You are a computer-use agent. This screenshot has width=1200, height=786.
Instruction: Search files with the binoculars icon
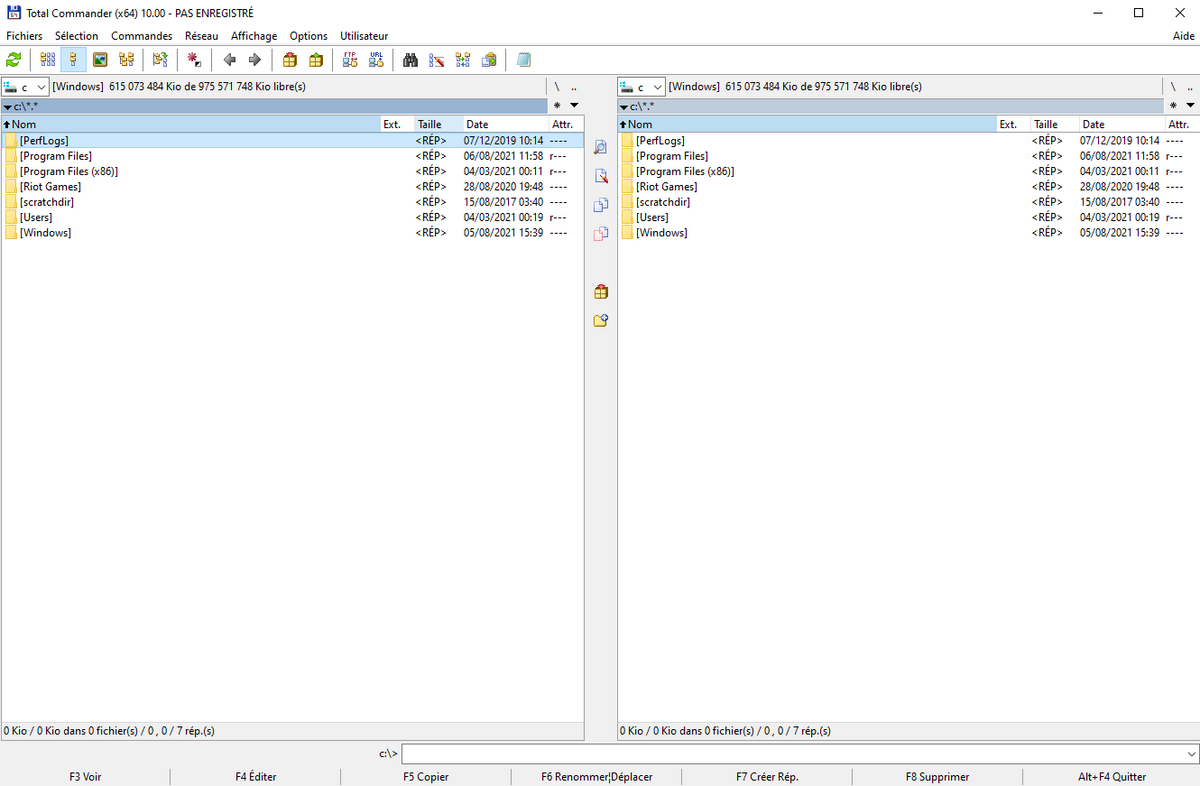point(410,60)
